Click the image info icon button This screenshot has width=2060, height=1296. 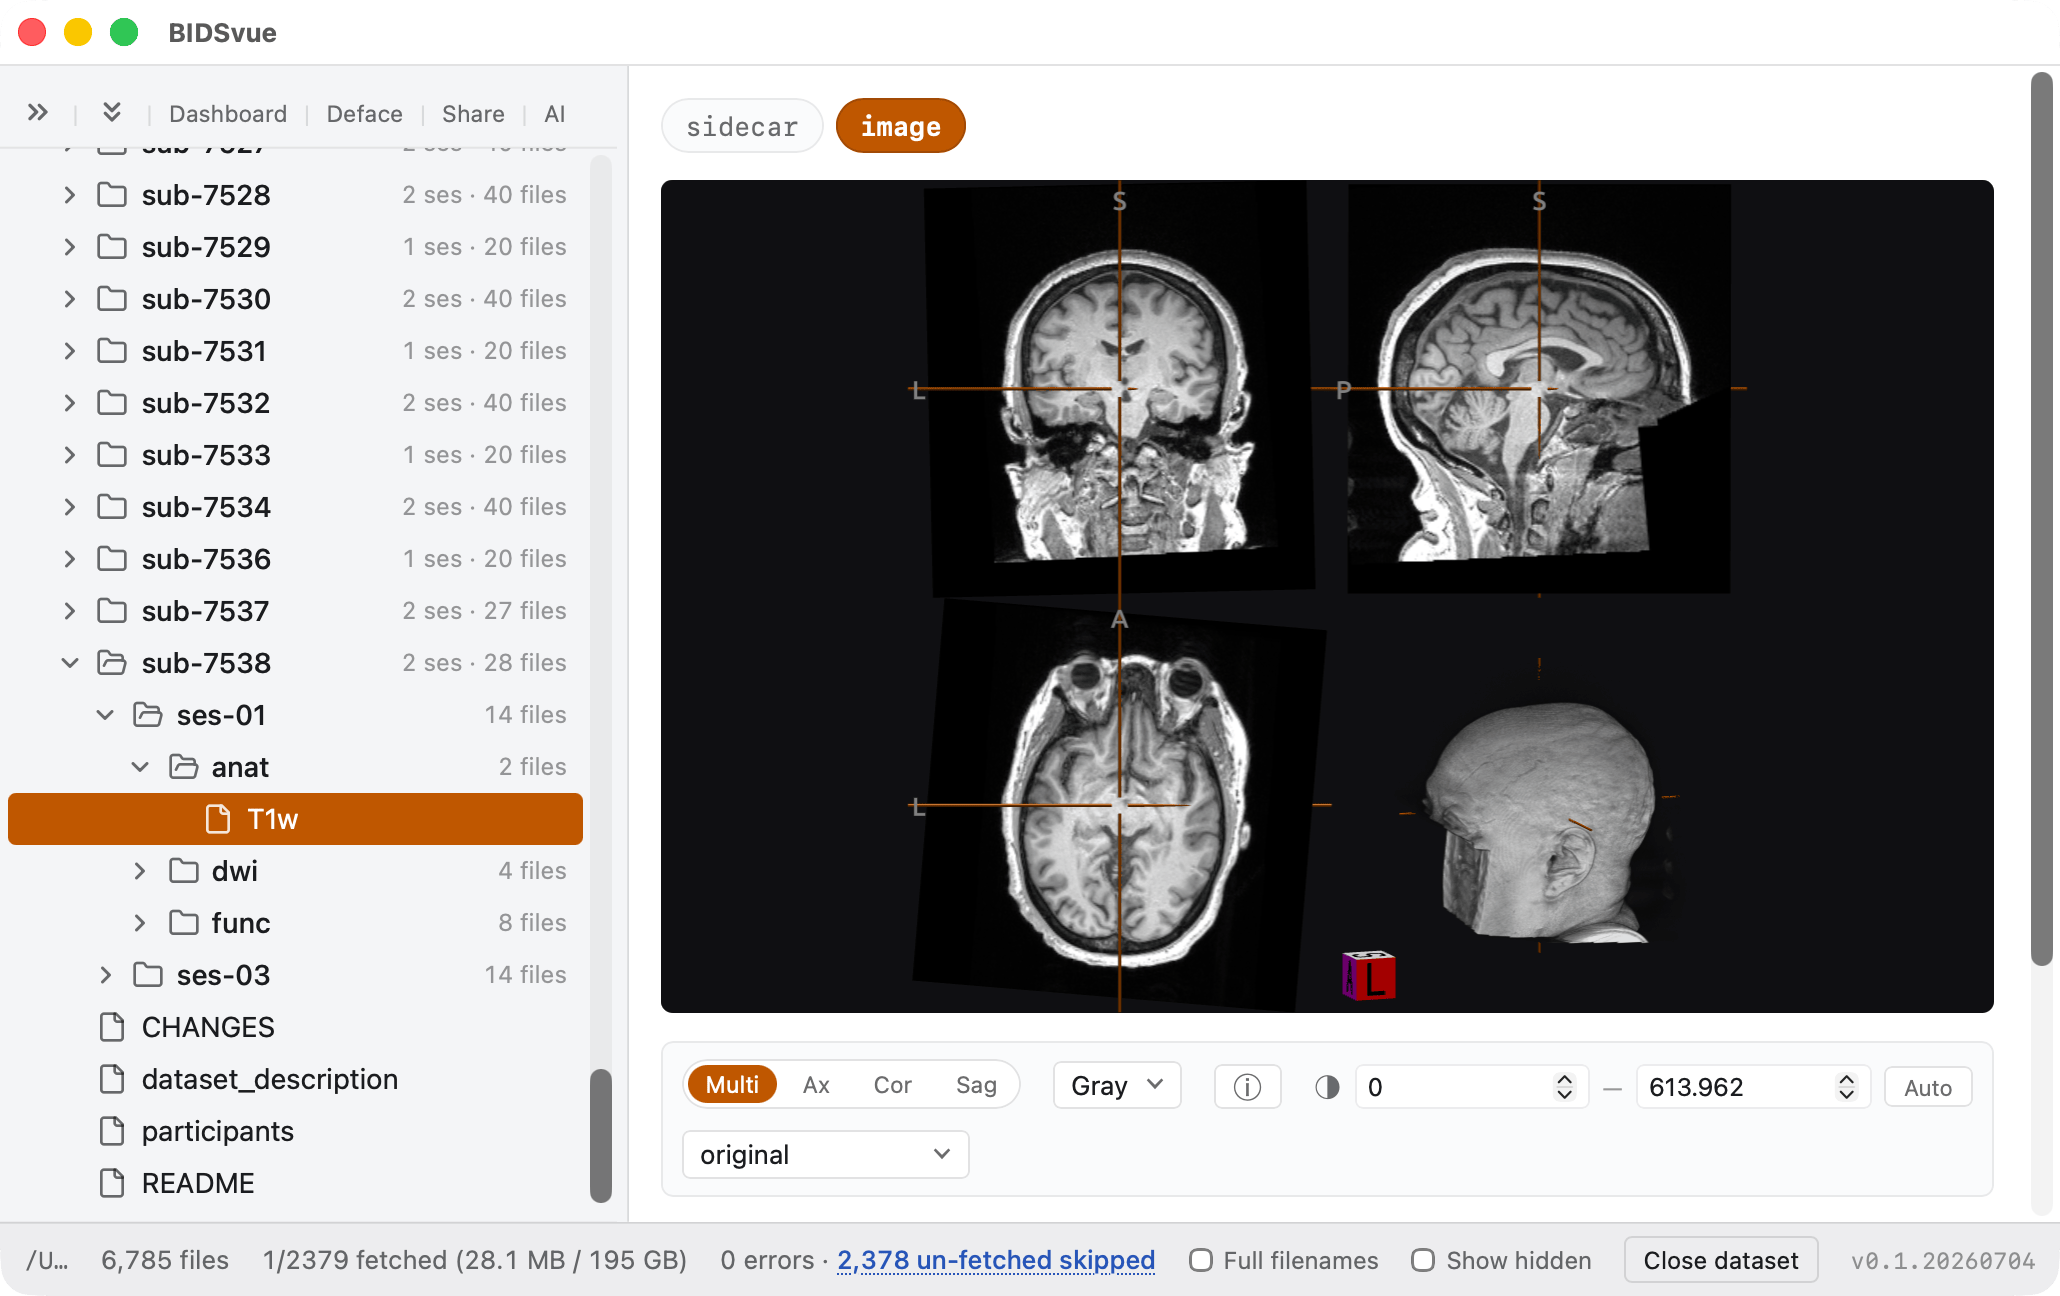tap(1247, 1087)
